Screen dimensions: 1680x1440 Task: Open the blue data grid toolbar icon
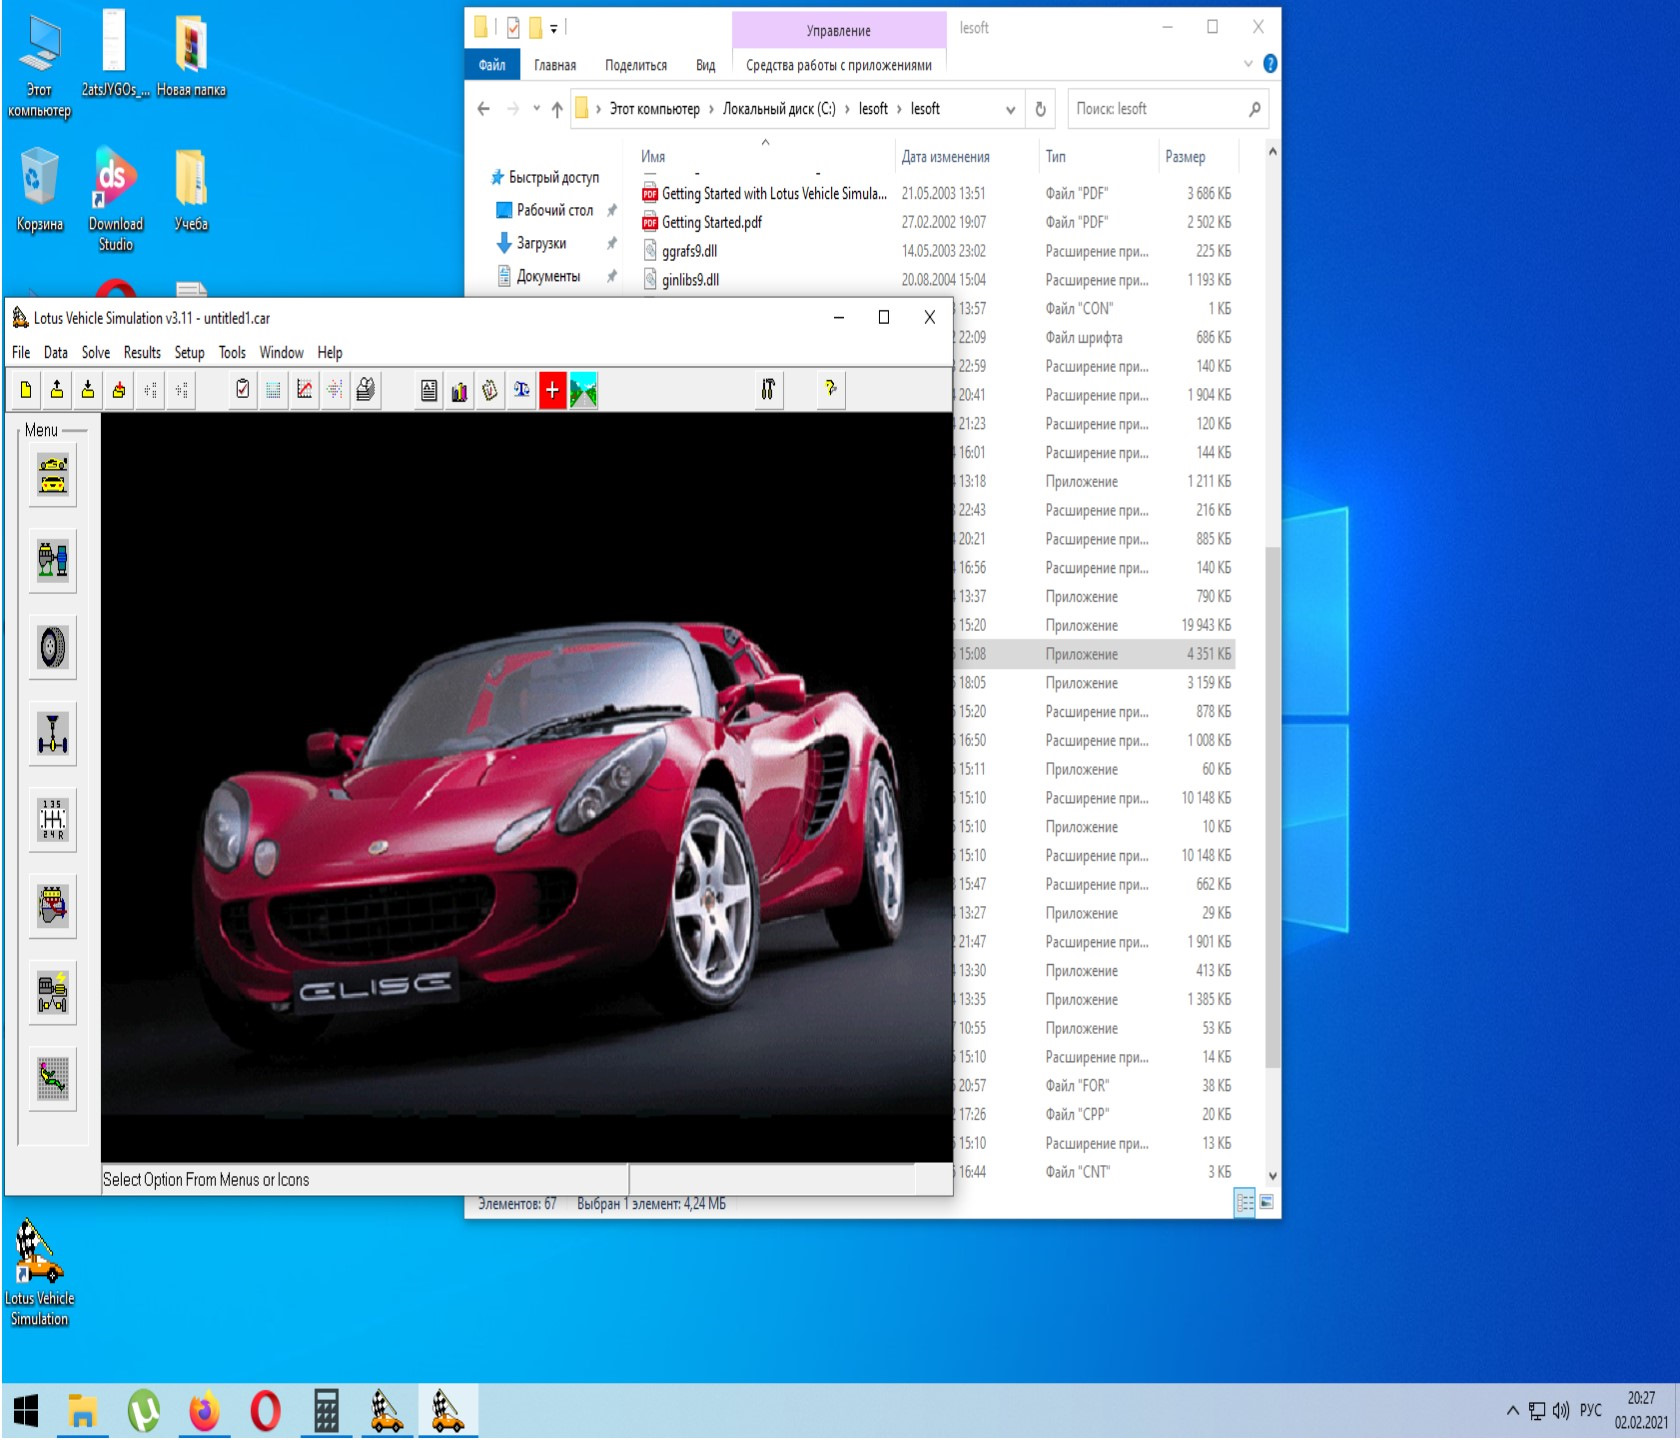coord(273,390)
